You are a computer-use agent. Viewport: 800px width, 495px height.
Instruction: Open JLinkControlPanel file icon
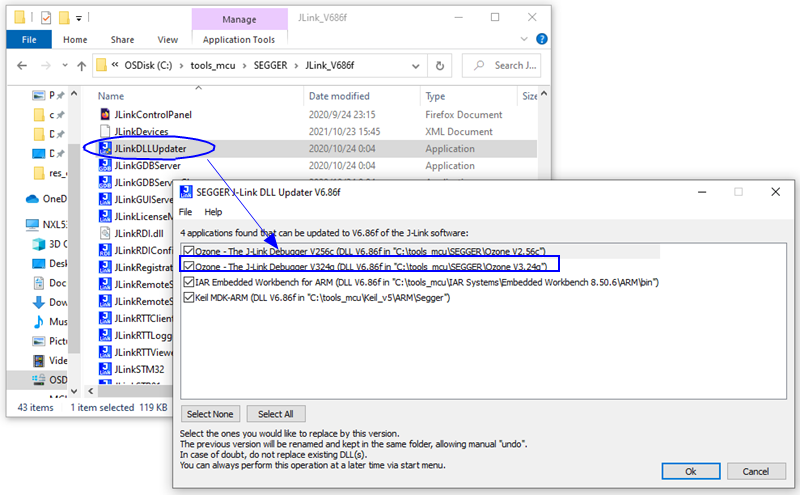coord(105,114)
